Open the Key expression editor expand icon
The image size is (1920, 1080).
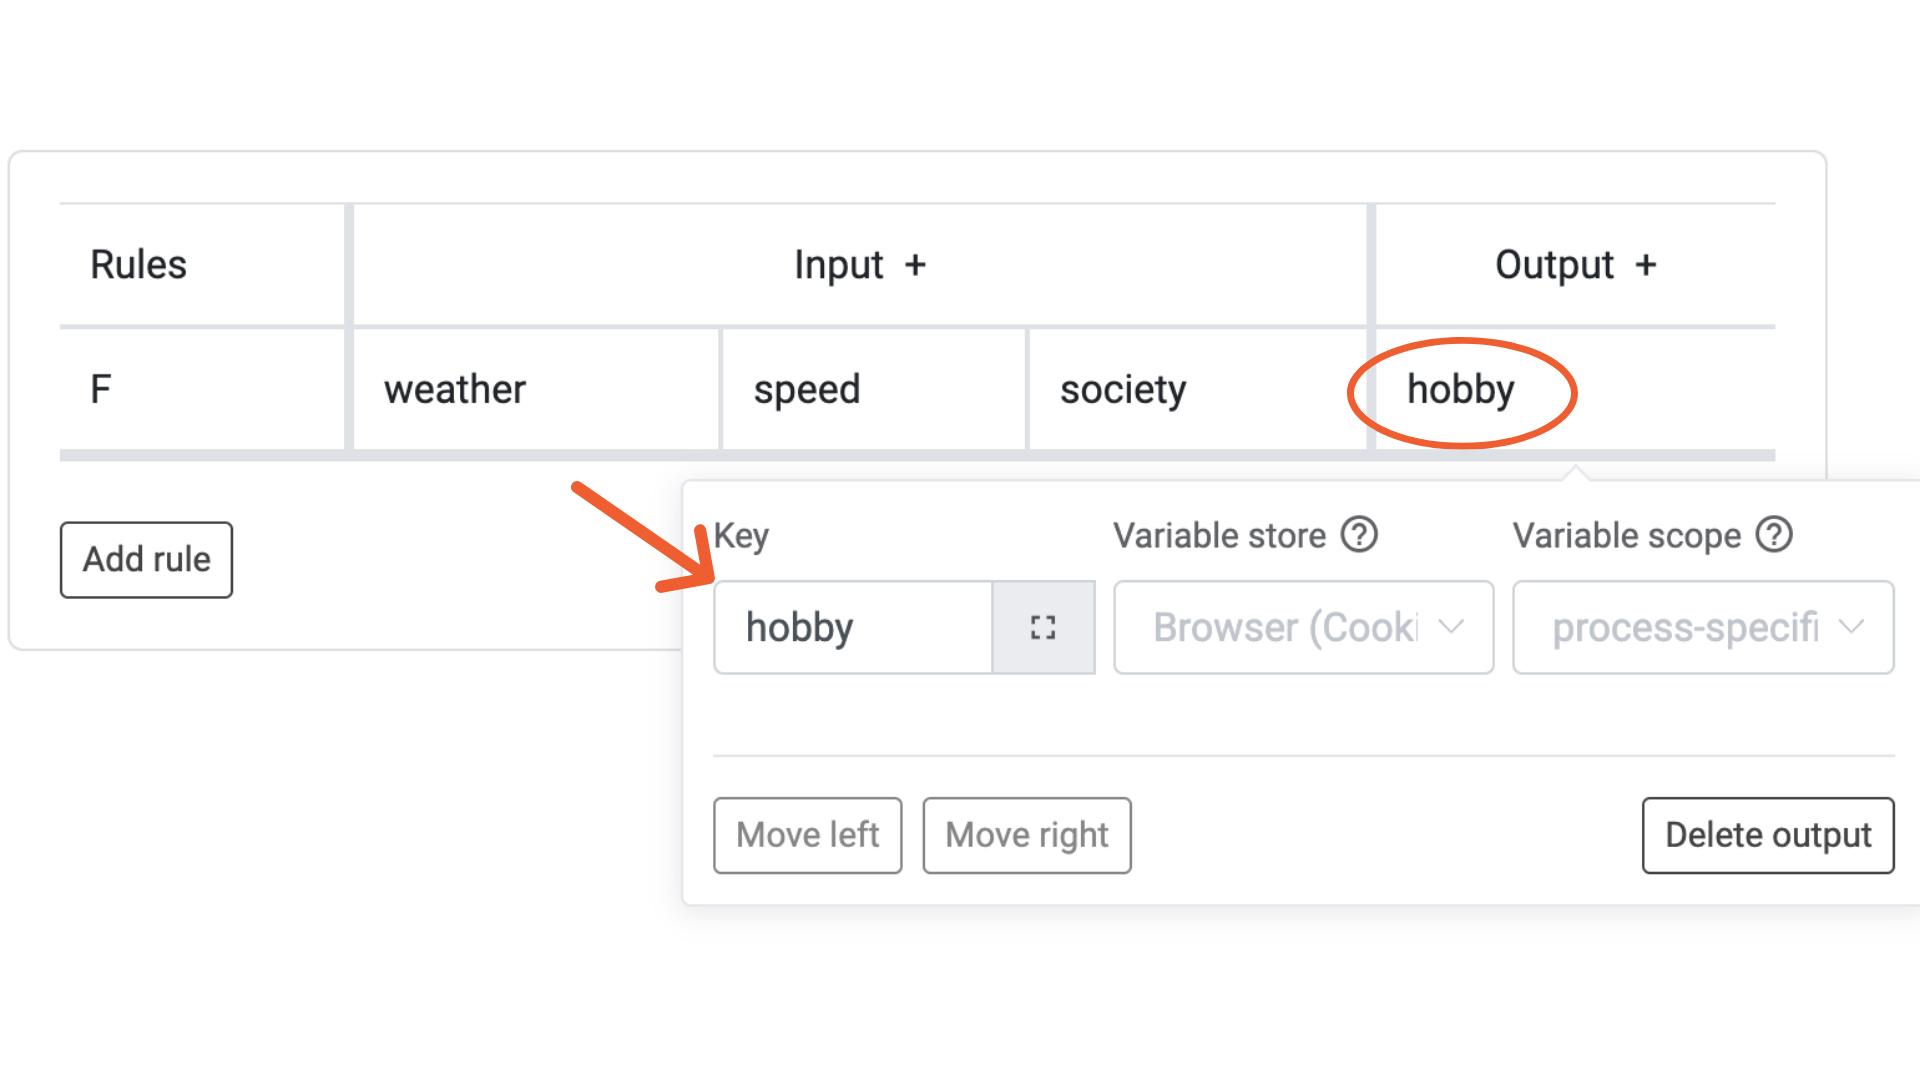[x=1042, y=627]
